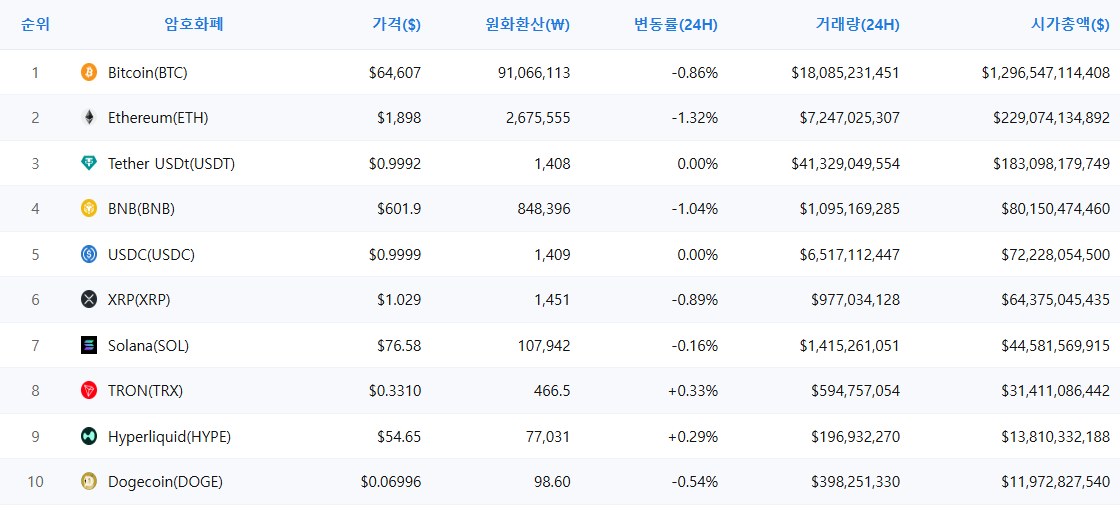Click Tether volume $41,329,049,554
This screenshot has height=514, width=1120.
(846, 163)
